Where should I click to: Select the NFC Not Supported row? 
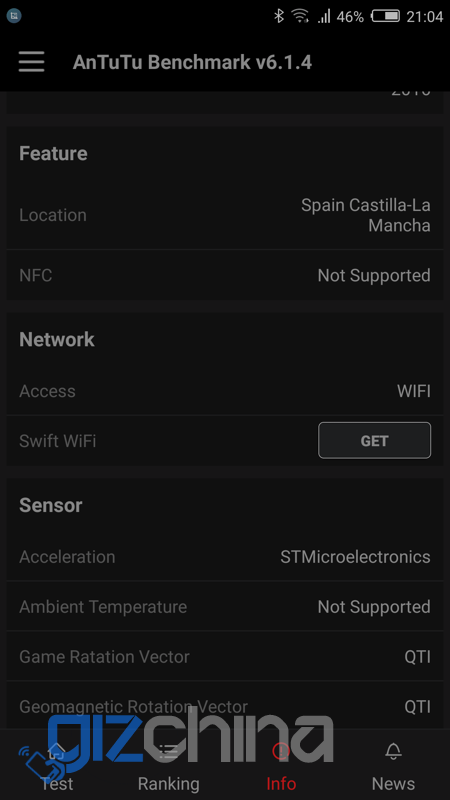click(x=225, y=276)
